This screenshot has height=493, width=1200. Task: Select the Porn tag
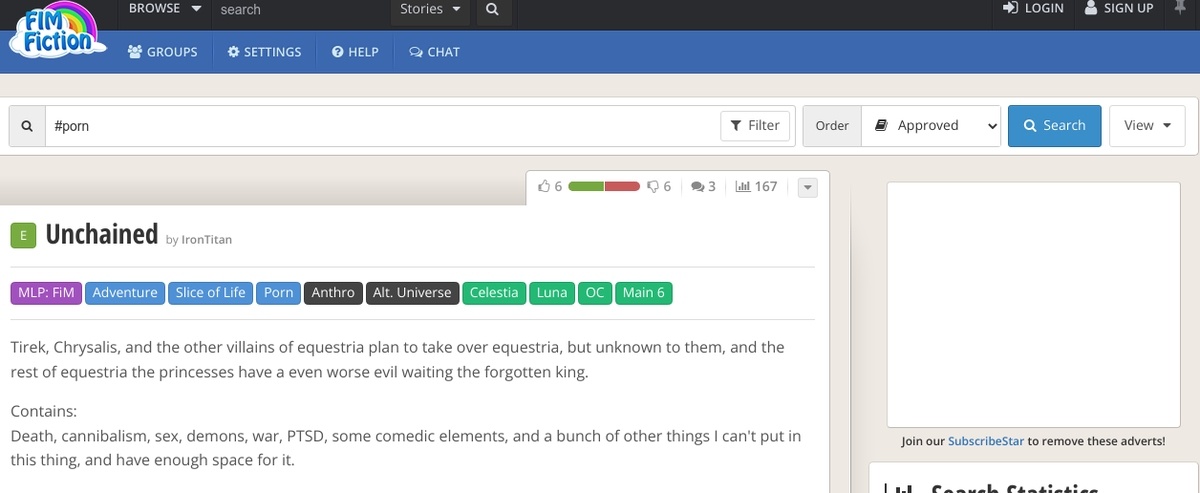(279, 293)
